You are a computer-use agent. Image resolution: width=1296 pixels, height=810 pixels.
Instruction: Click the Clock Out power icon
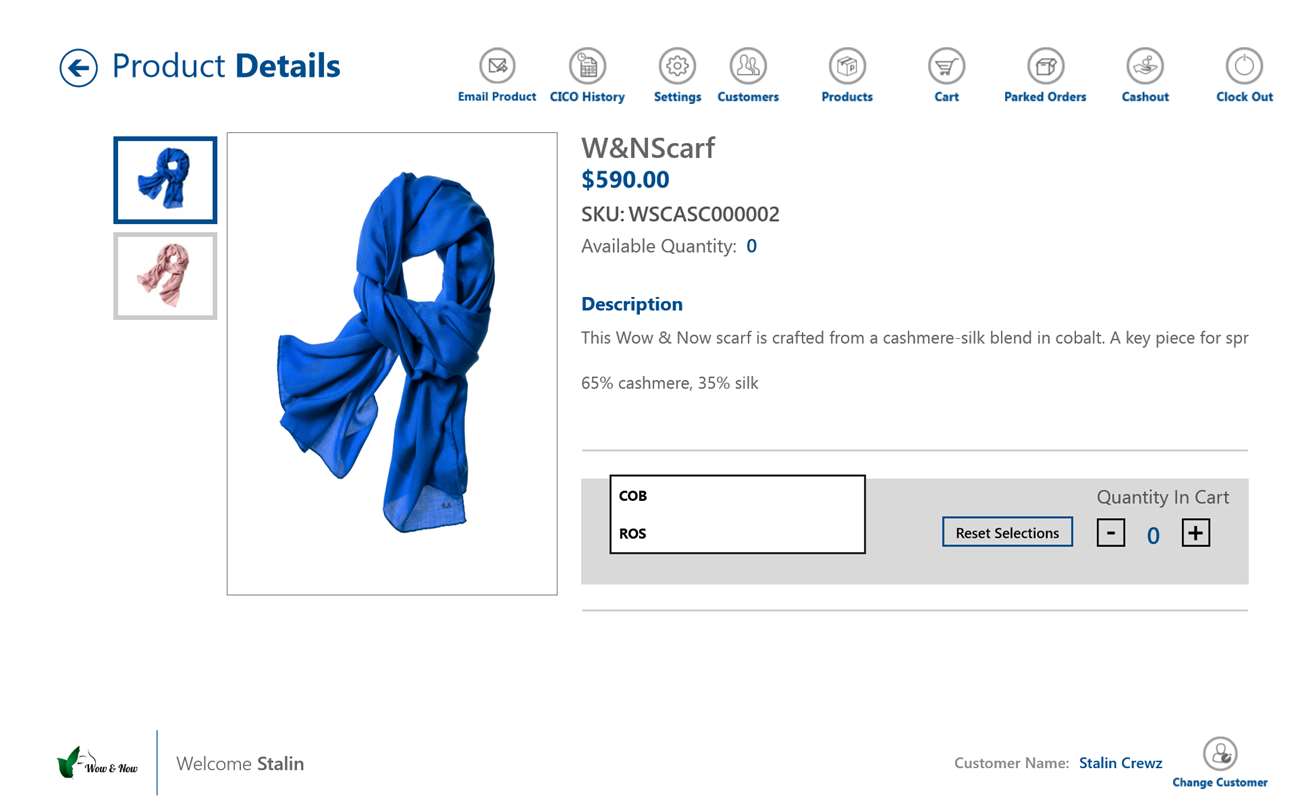point(1244,66)
